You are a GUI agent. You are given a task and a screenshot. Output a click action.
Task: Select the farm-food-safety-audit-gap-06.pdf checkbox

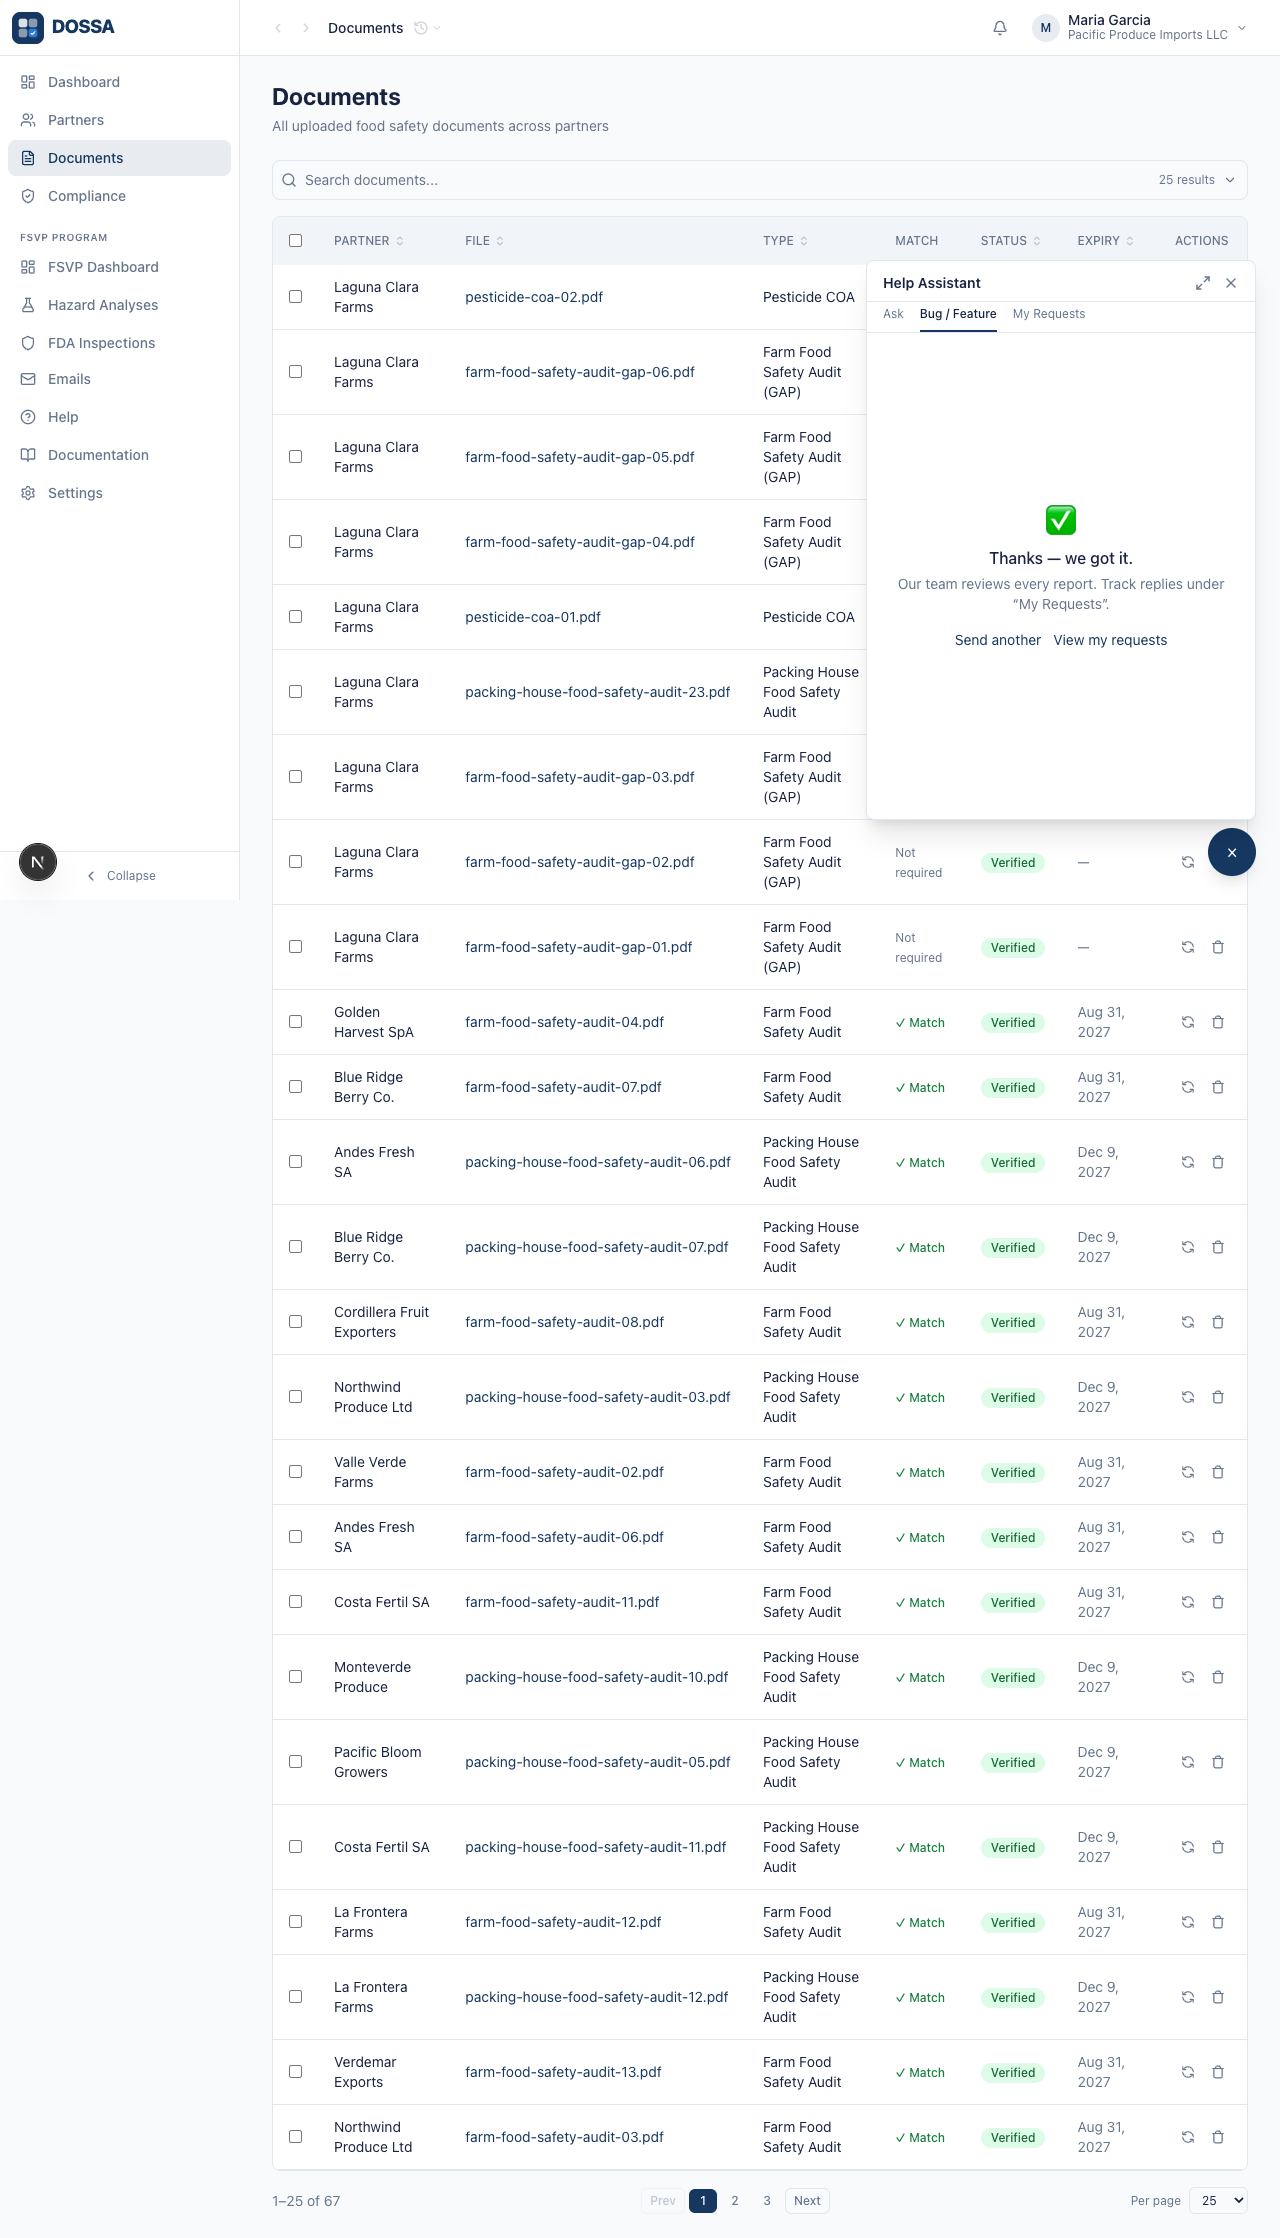(x=295, y=371)
